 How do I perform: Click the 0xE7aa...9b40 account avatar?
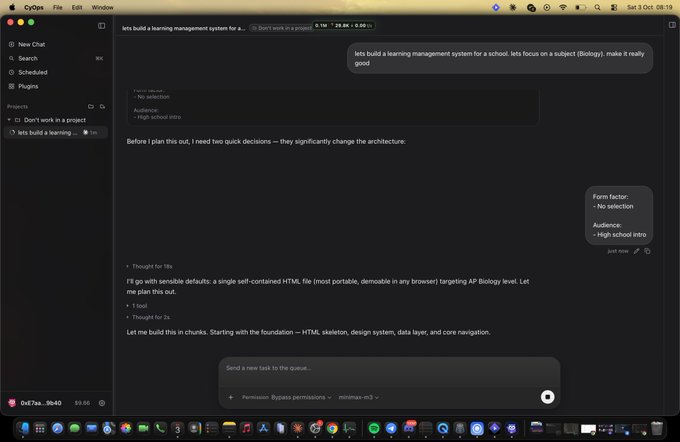click(x=12, y=403)
